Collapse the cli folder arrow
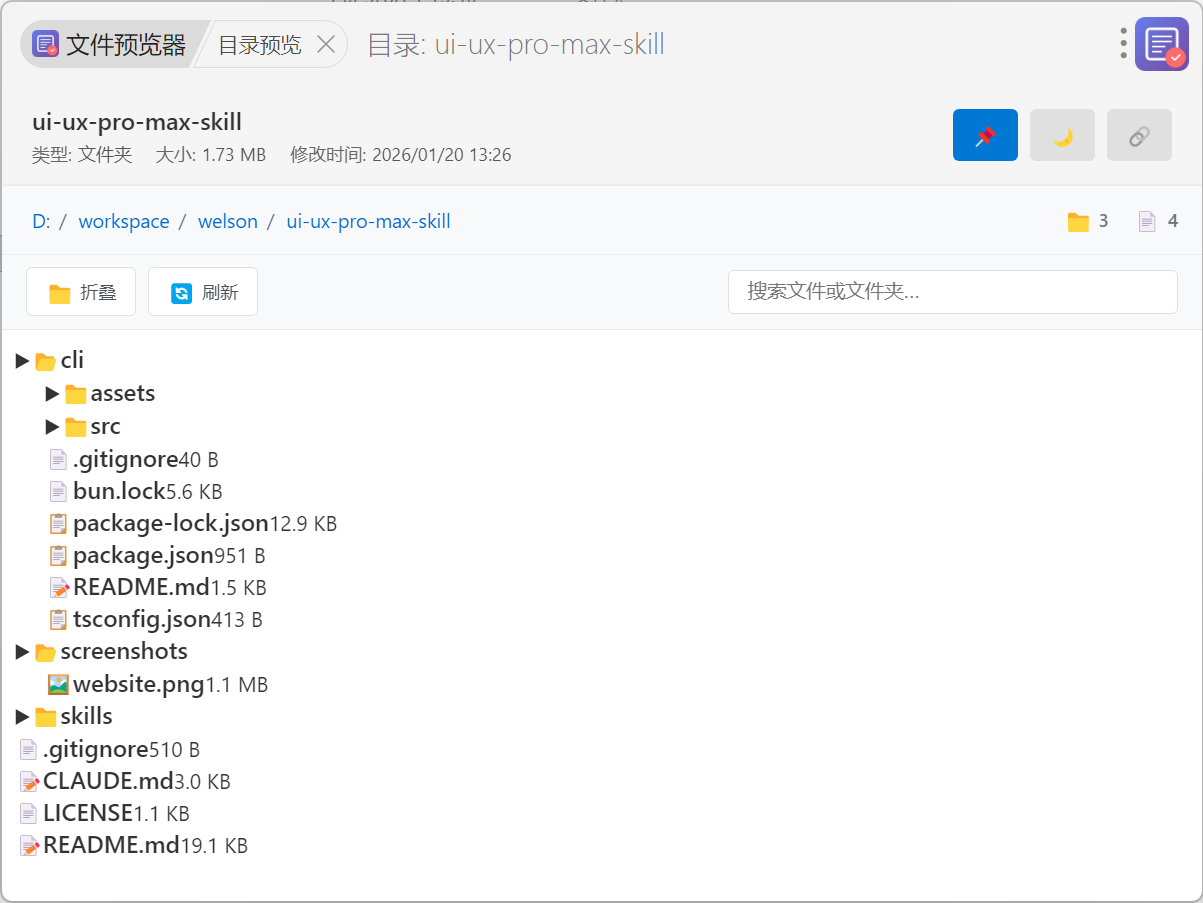 pos(22,361)
